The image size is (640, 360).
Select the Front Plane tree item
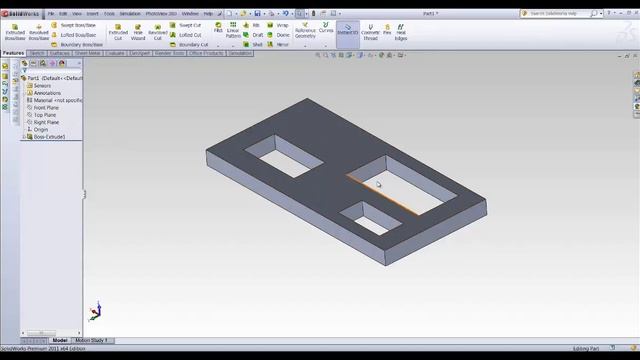(43, 108)
